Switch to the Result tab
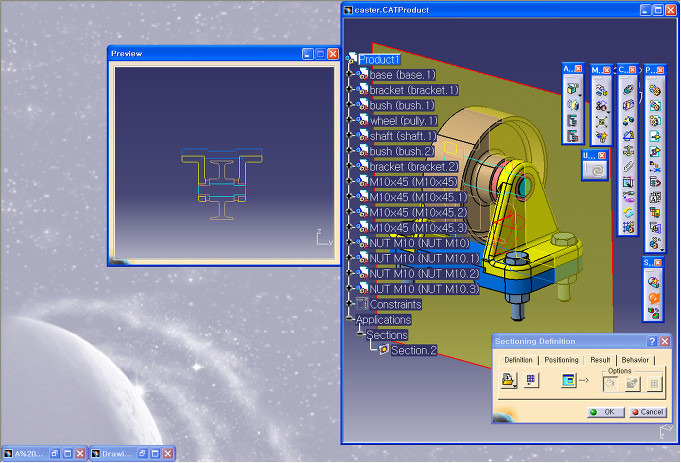The width and height of the screenshot is (681, 463). coord(600,360)
